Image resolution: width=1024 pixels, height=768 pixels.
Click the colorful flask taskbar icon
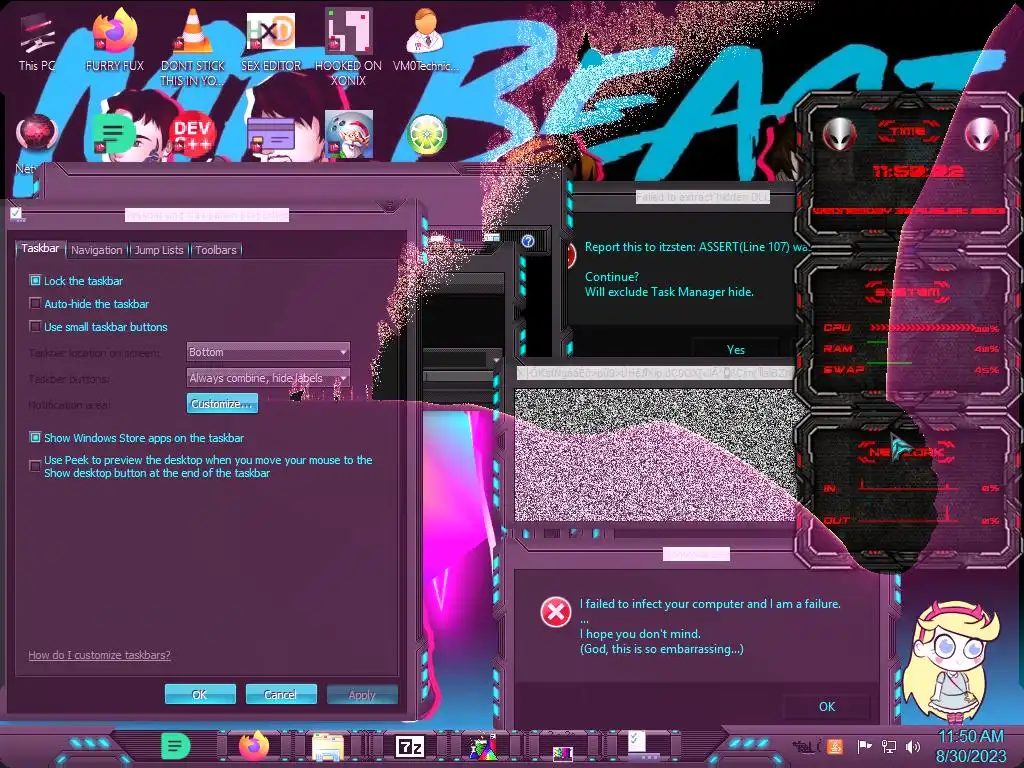coord(483,747)
